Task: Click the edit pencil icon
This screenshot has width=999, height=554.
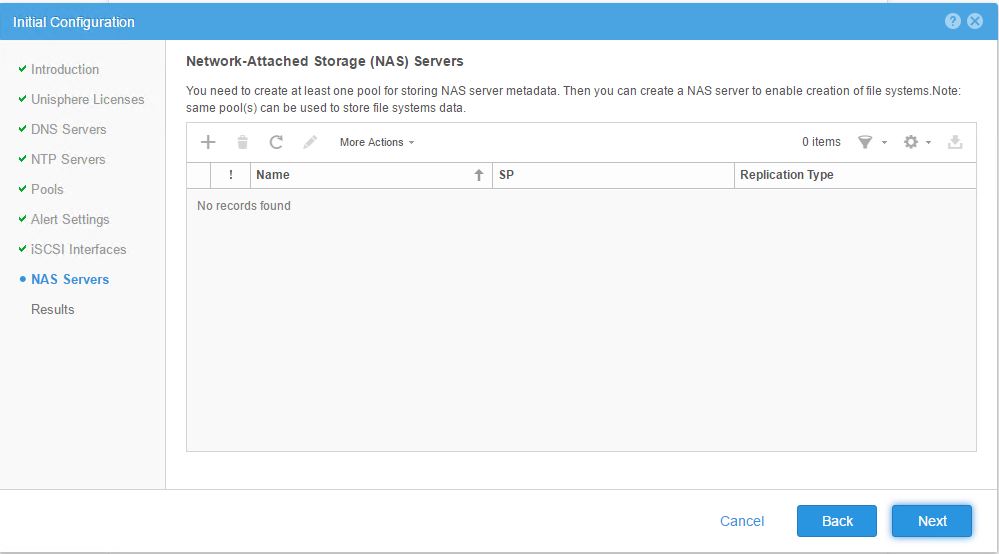Action: click(x=310, y=142)
